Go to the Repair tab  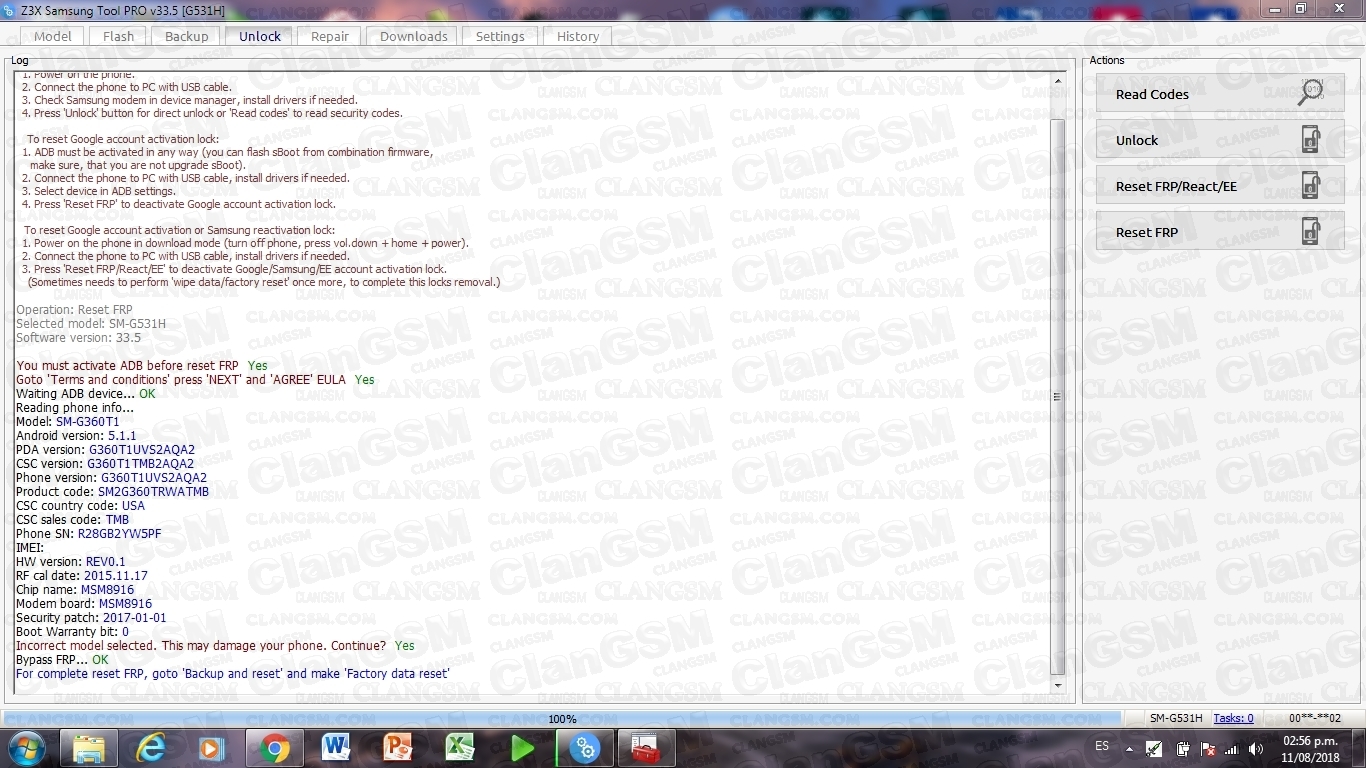(x=330, y=36)
